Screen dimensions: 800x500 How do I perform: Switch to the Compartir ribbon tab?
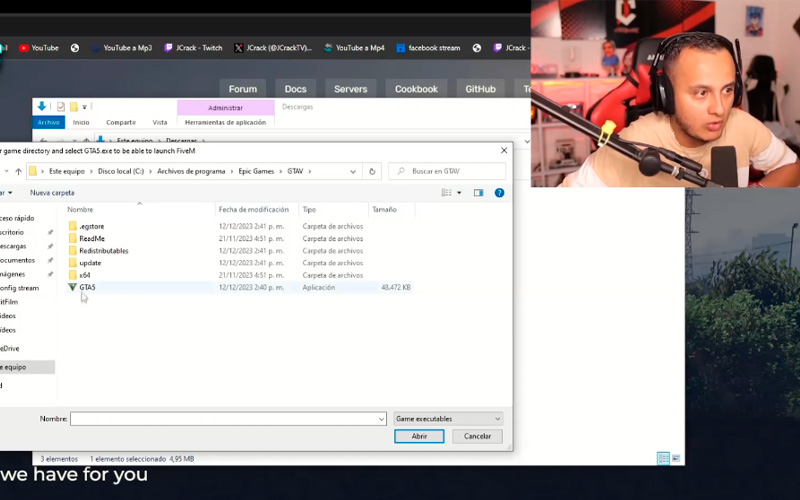(121, 122)
